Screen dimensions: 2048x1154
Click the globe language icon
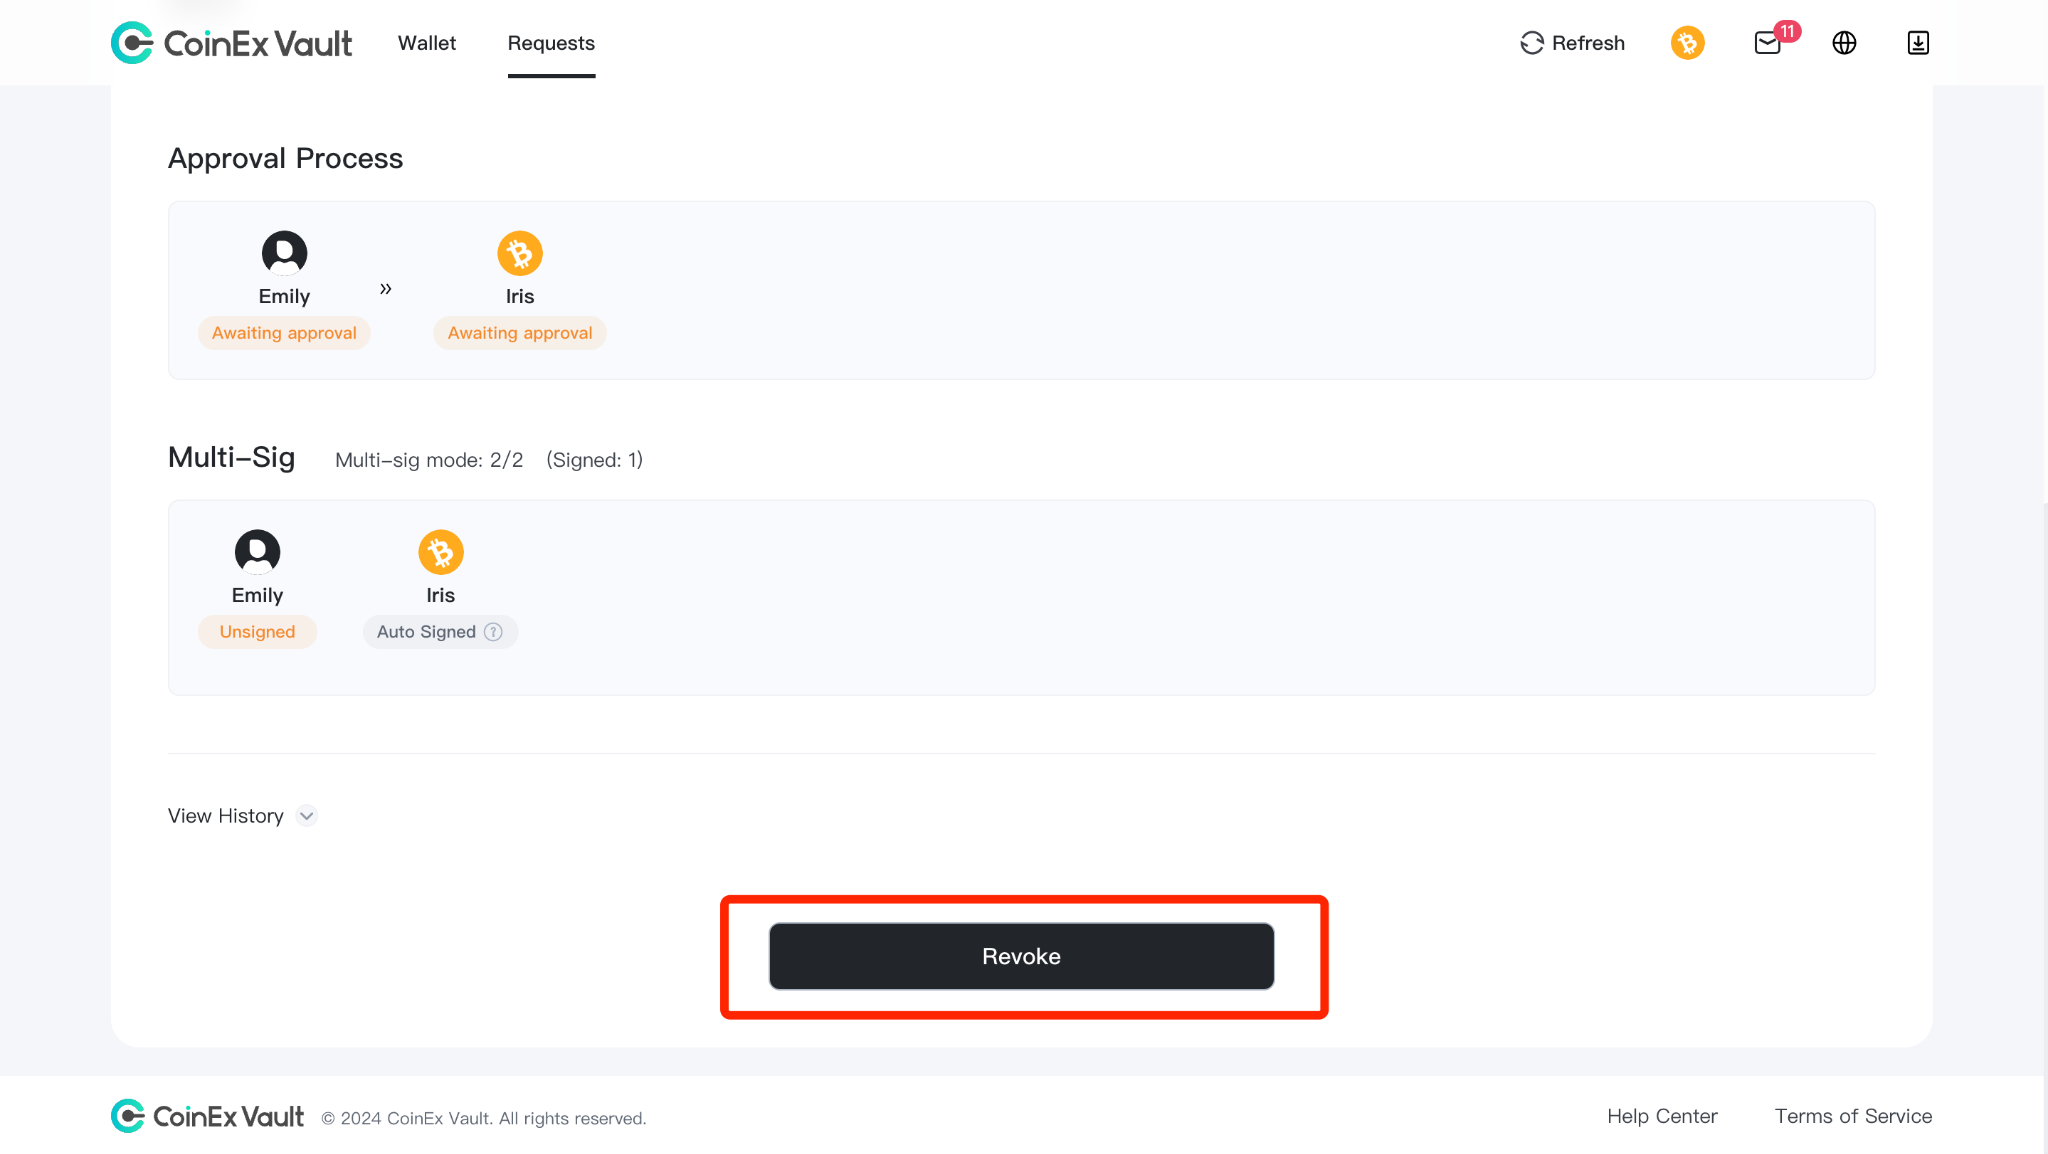coord(1845,43)
